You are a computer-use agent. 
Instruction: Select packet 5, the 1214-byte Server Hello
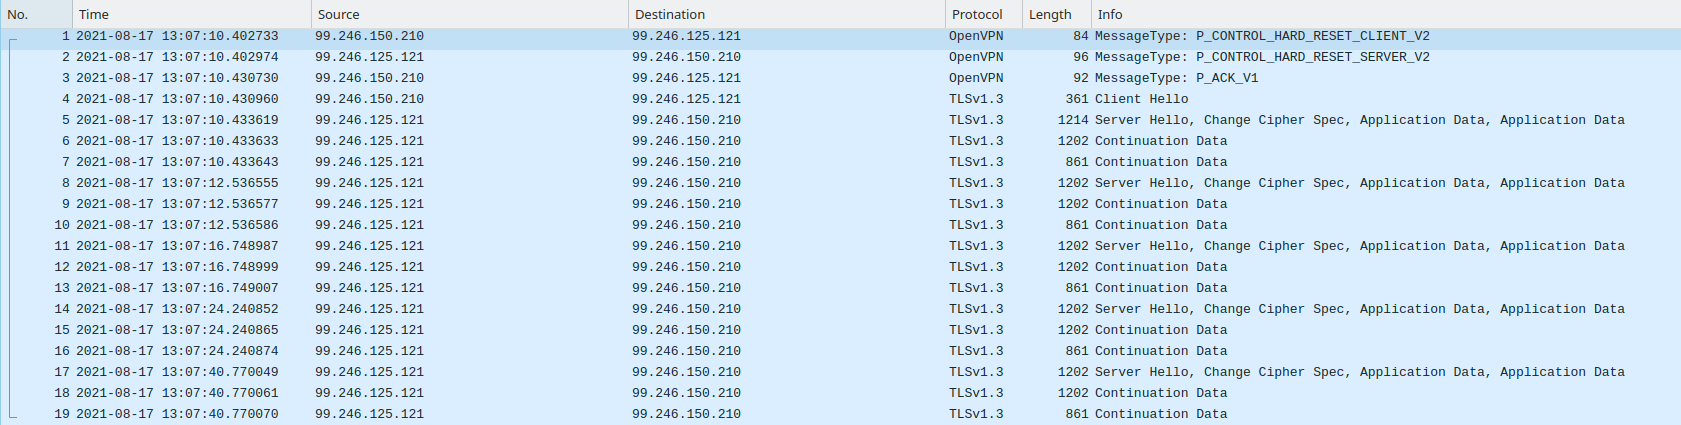(x=1358, y=120)
